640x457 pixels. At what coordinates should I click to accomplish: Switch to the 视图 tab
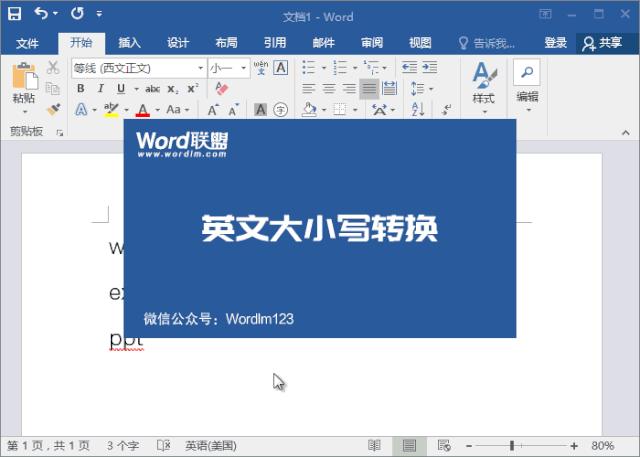coord(420,42)
